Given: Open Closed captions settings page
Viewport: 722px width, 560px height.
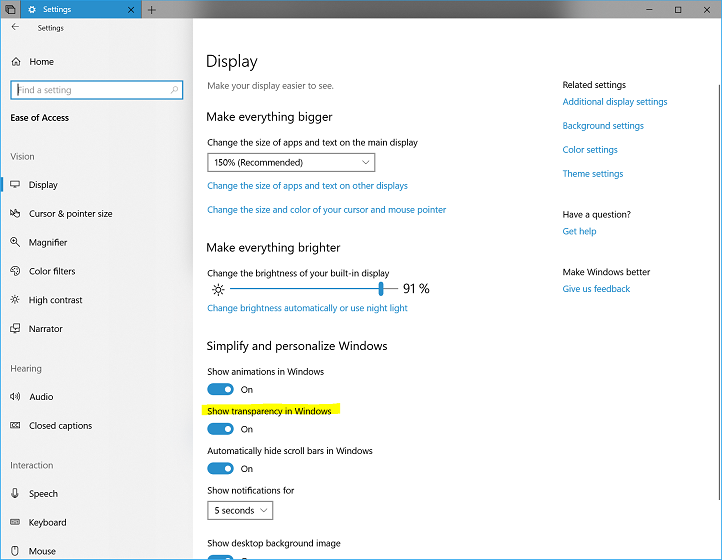Looking at the screenshot, I should [x=60, y=426].
